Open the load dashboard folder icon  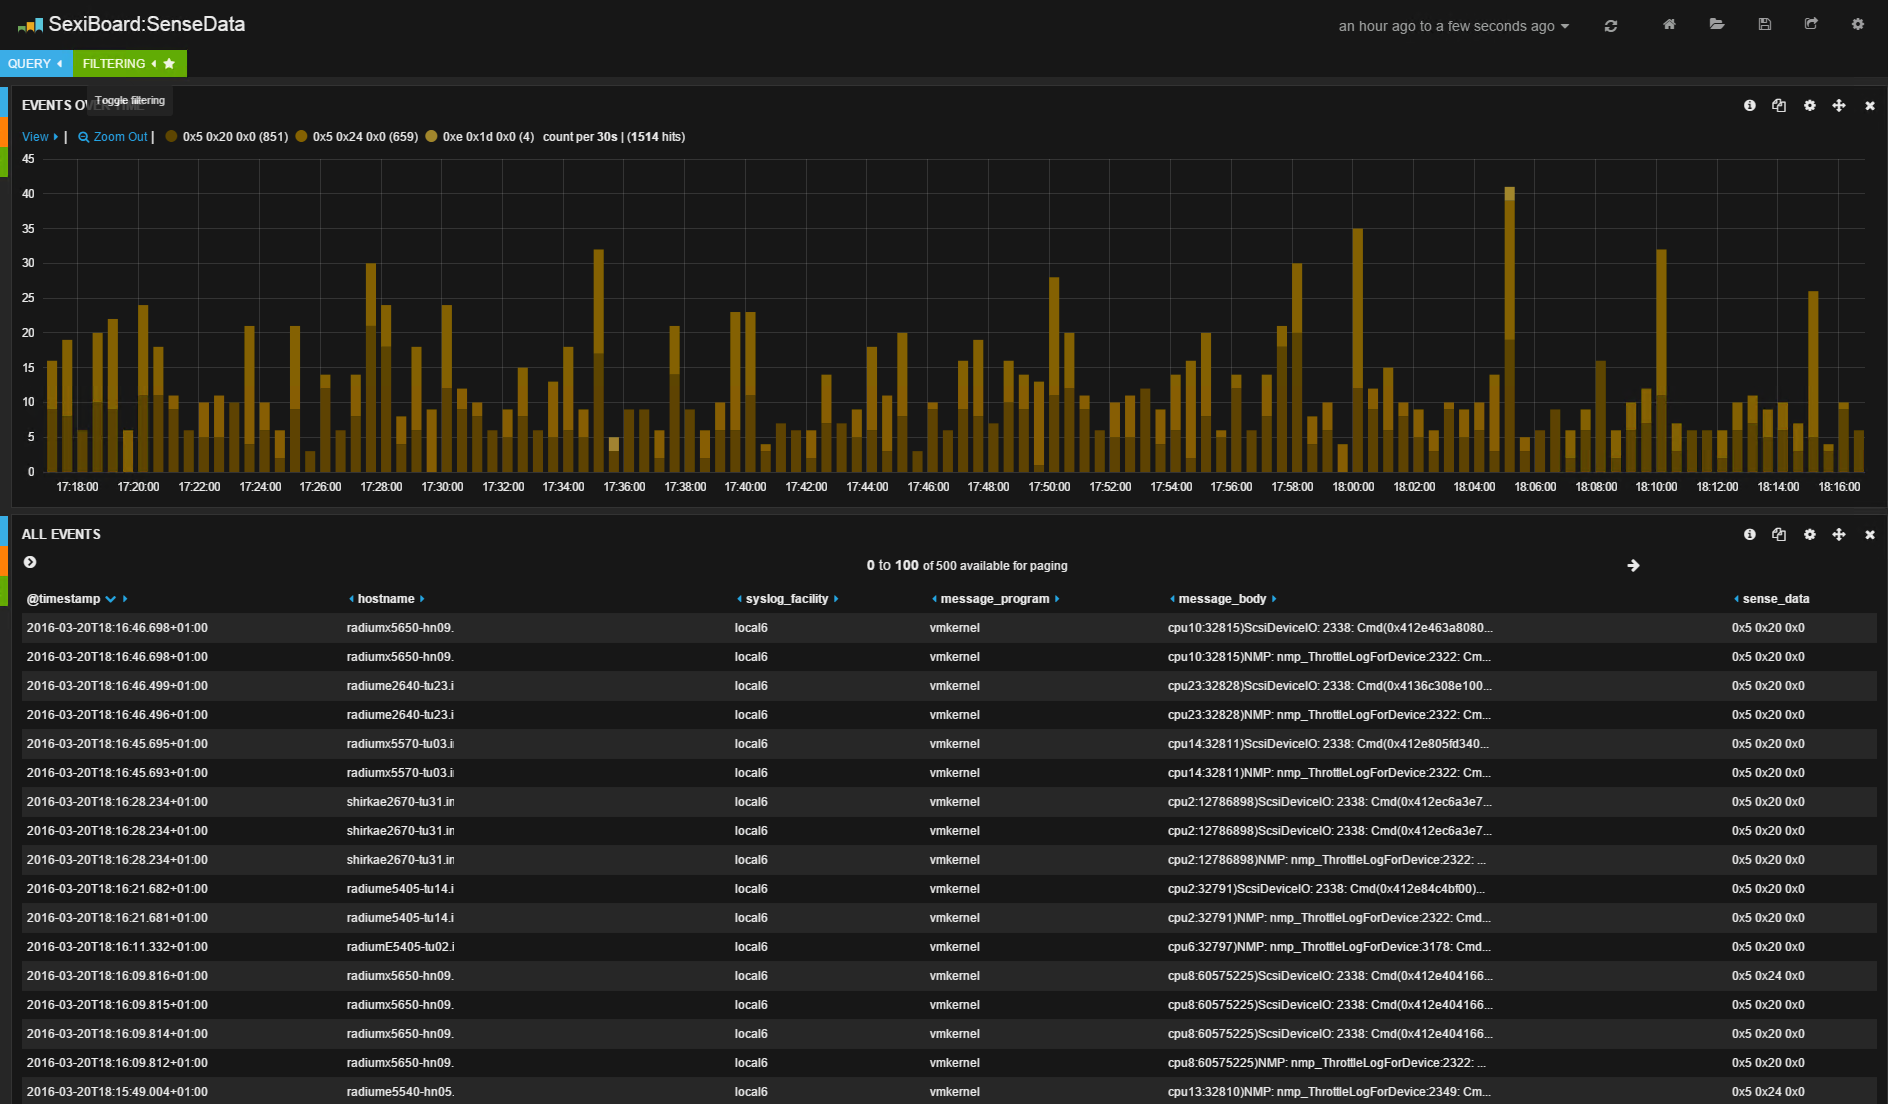point(1716,24)
